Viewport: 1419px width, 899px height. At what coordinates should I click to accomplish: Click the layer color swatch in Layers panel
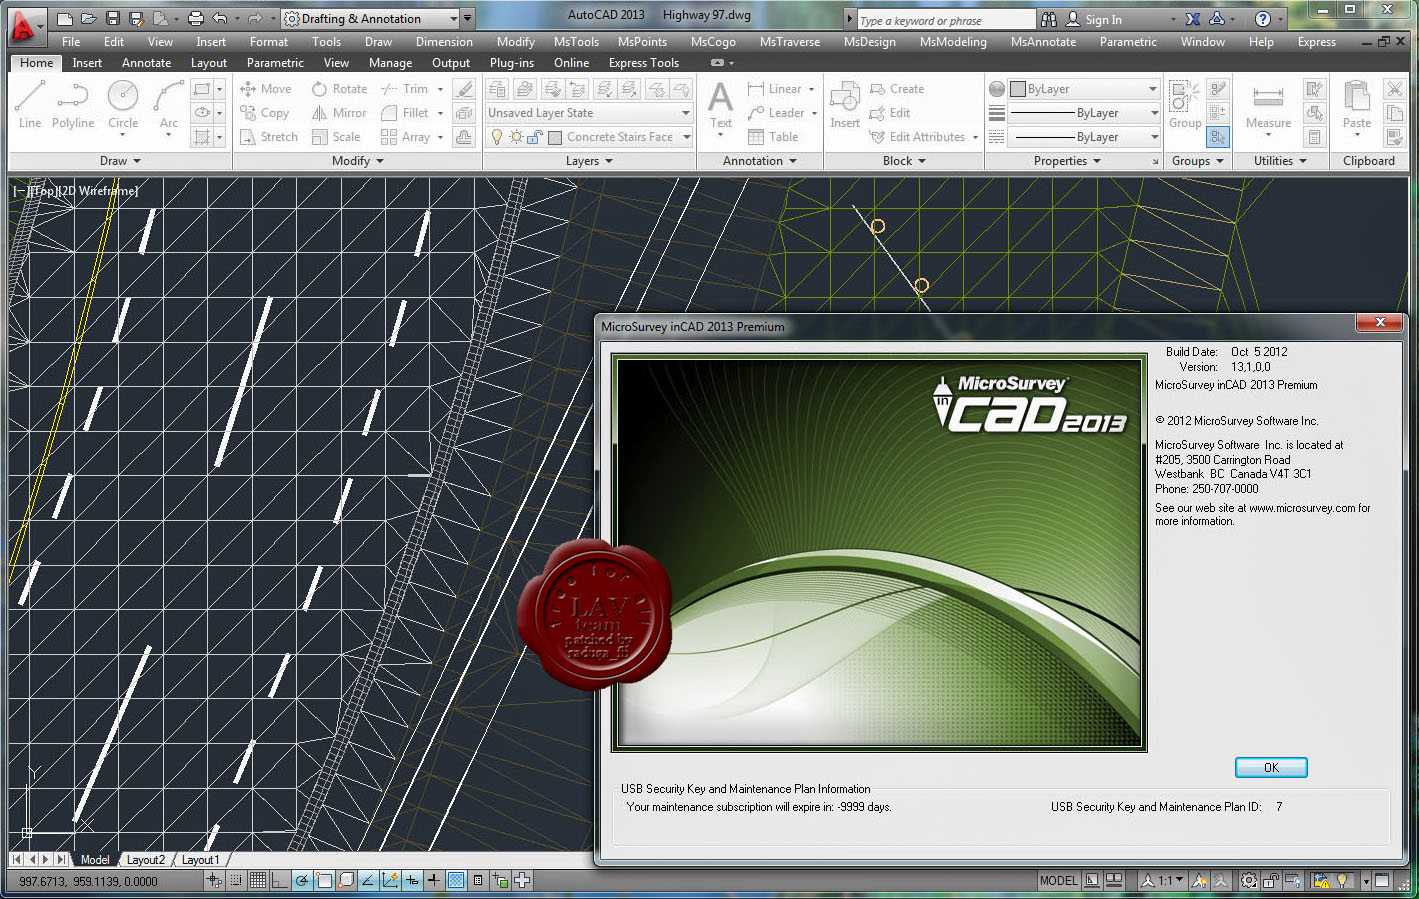[x=555, y=137]
